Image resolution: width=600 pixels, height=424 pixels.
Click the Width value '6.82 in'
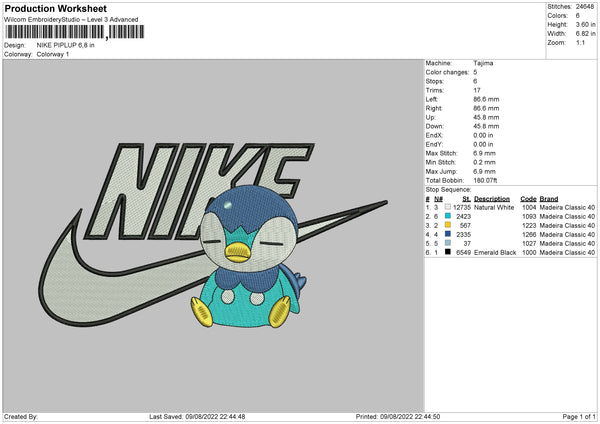[x=585, y=34]
